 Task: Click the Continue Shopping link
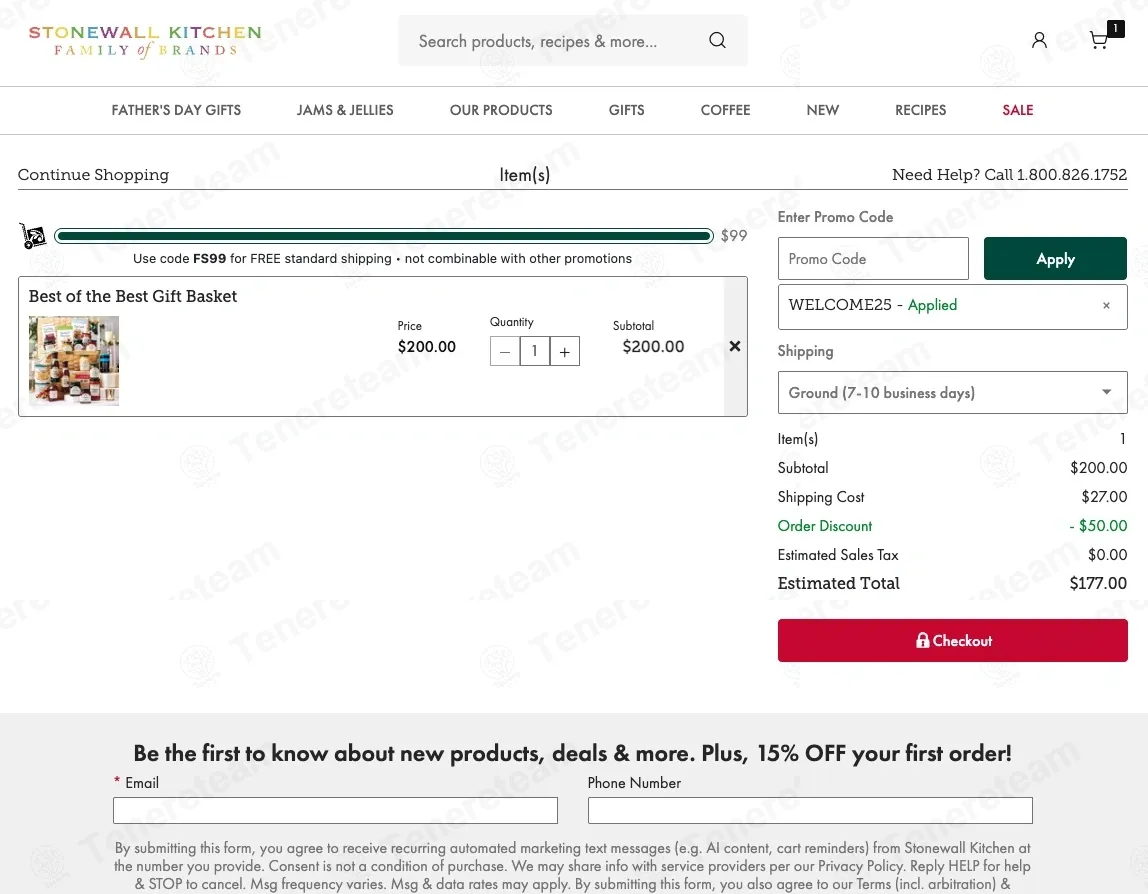click(93, 174)
